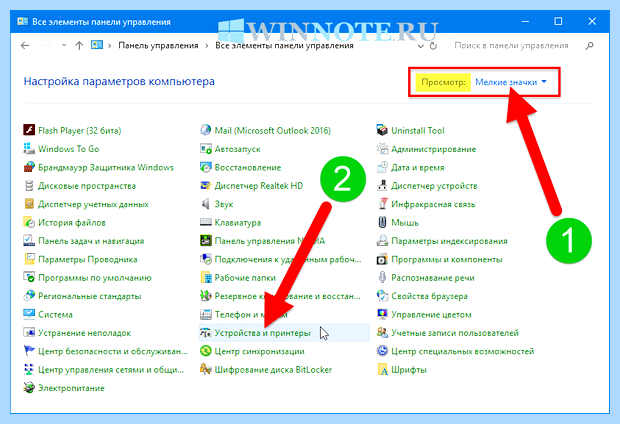This screenshot has height=424, width=620.
Task: Open the Администрирование link
Action: (x=433, y=149)
